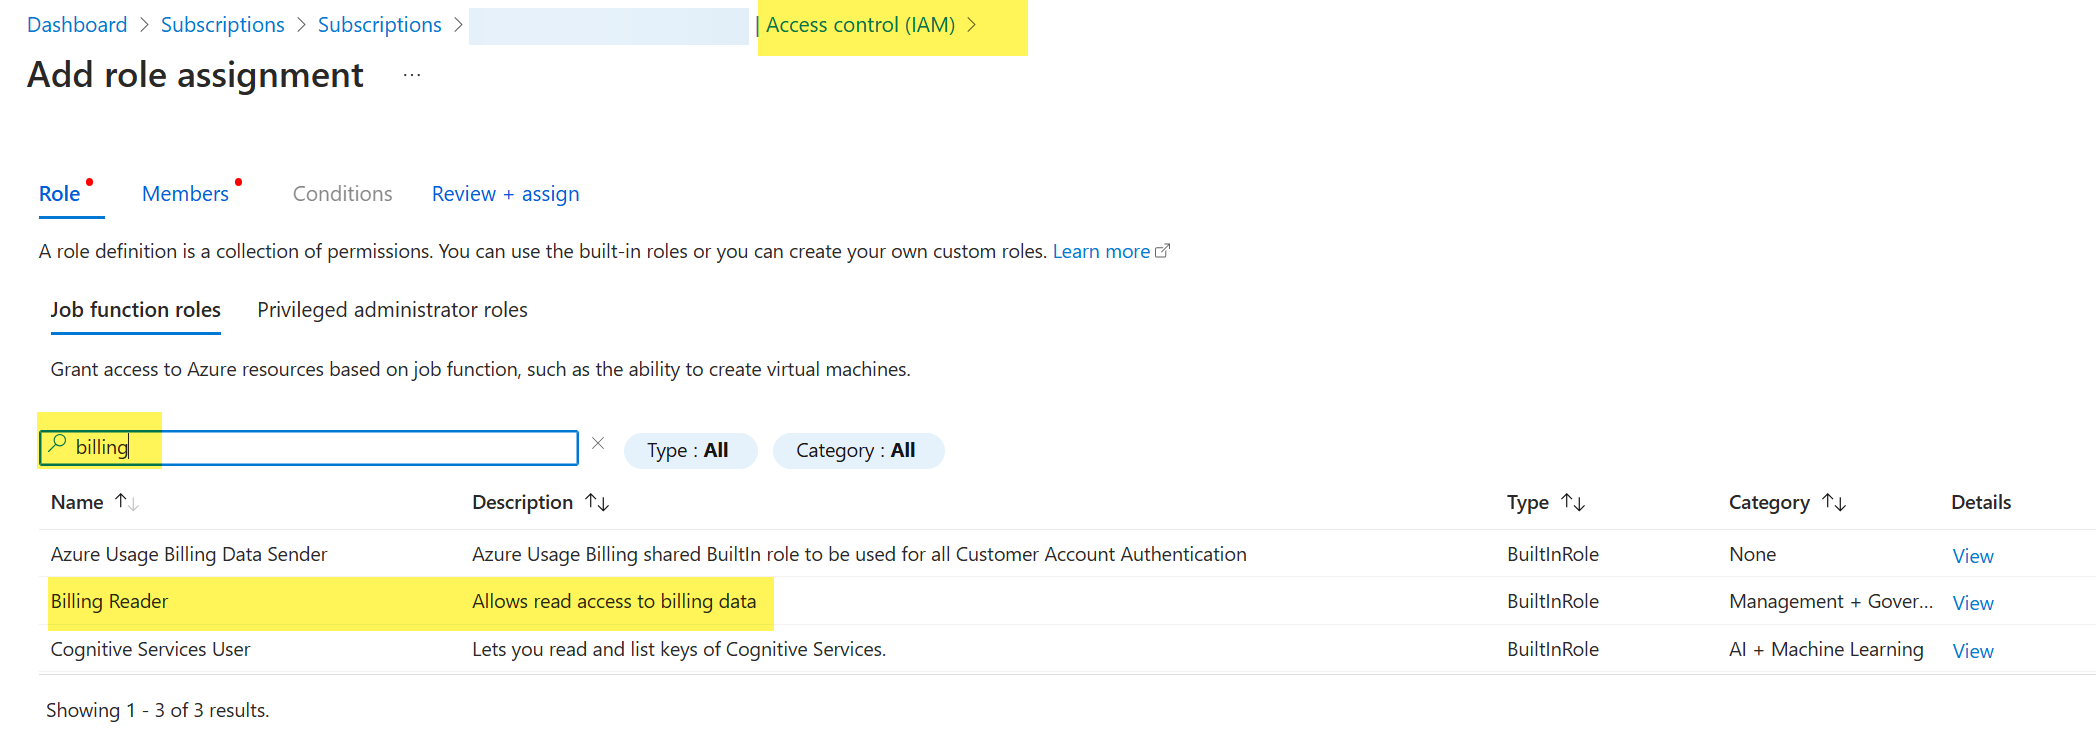
Task: Open the Category : All filter
Action: pyautogui.click(x=858, y=450)
